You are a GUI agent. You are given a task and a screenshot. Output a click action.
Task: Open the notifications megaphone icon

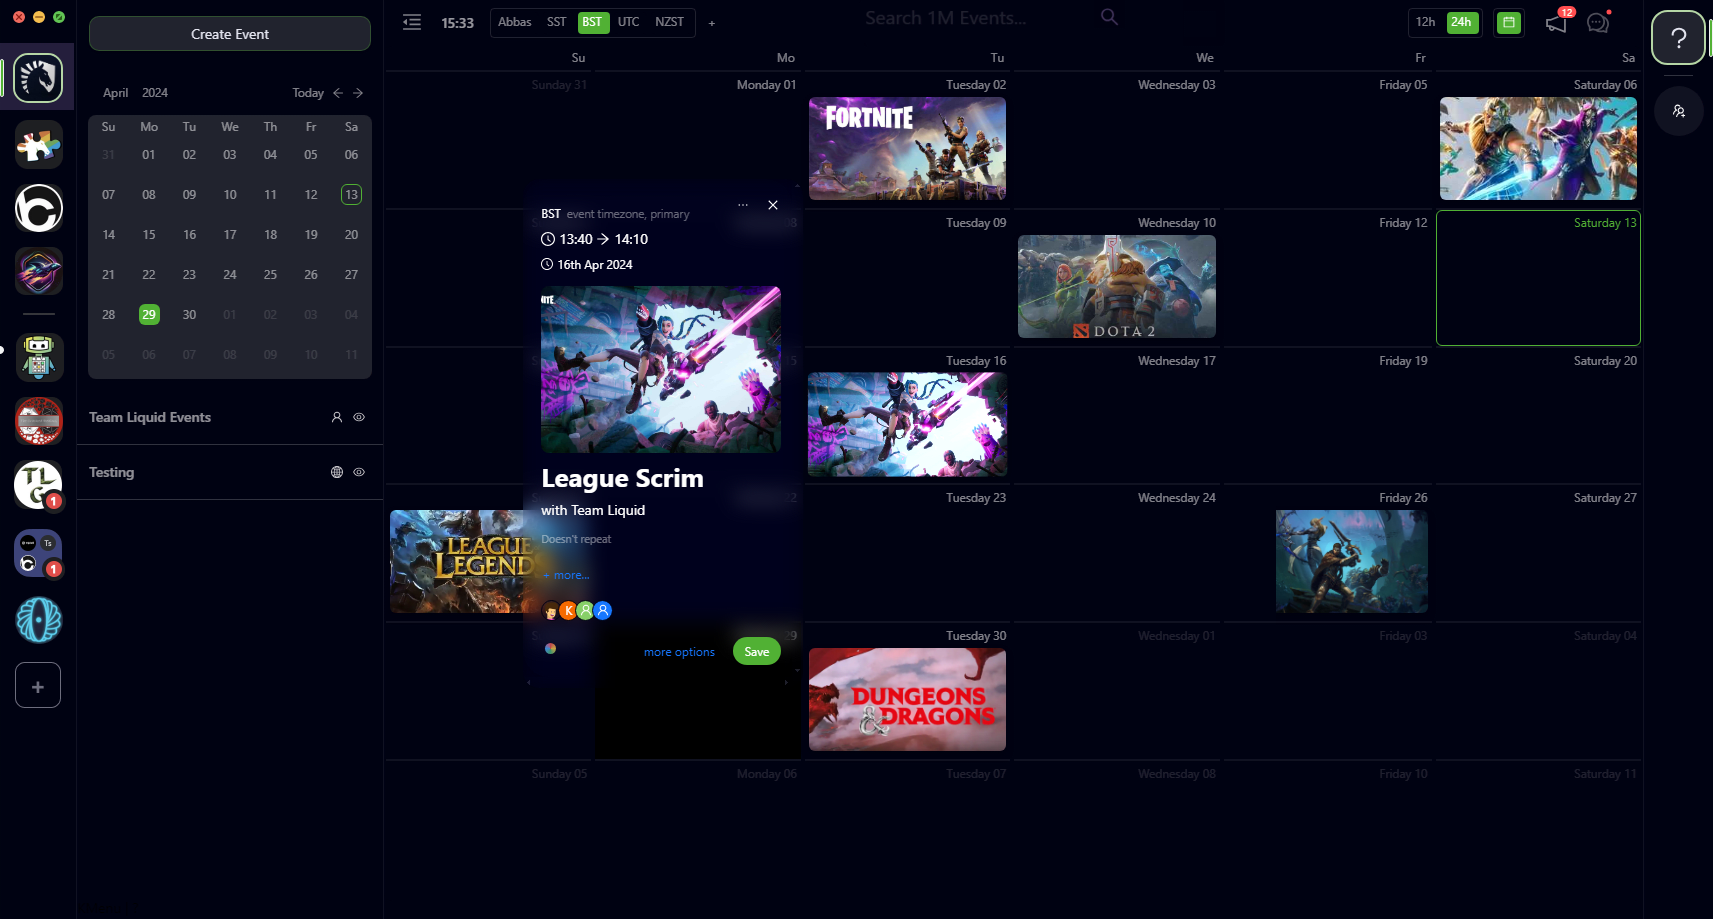1555,22
